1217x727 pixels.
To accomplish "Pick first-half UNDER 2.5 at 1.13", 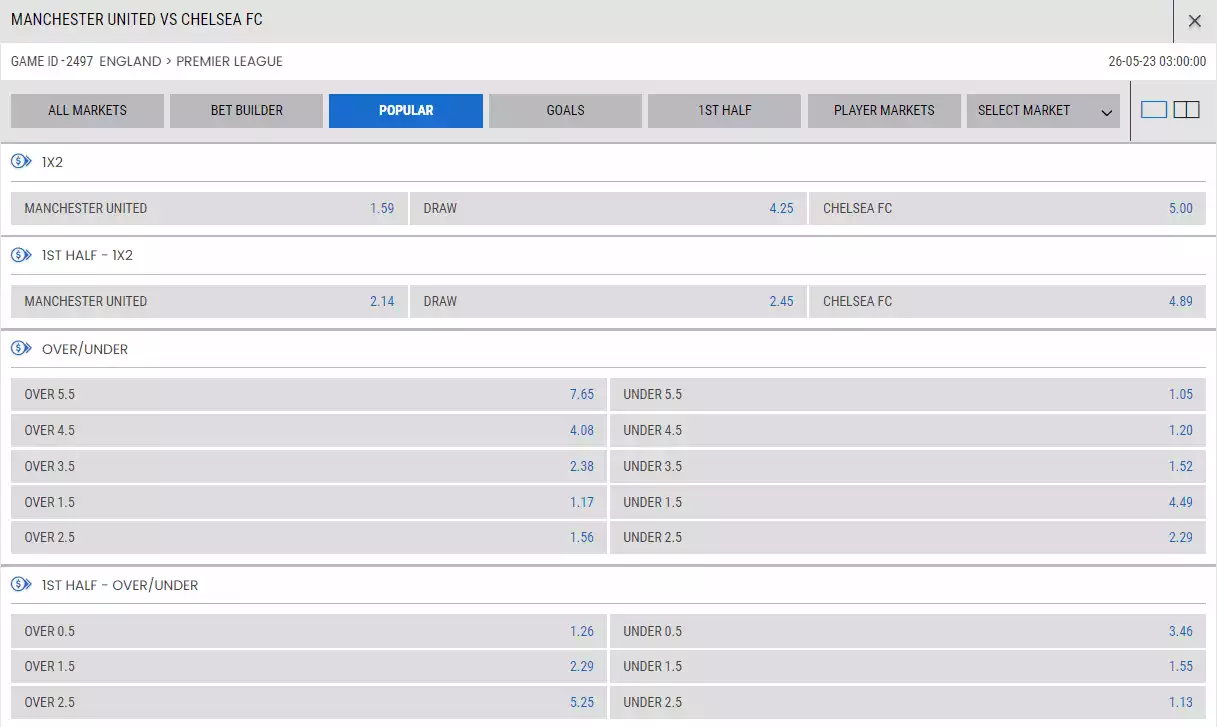I will [908, 703].
